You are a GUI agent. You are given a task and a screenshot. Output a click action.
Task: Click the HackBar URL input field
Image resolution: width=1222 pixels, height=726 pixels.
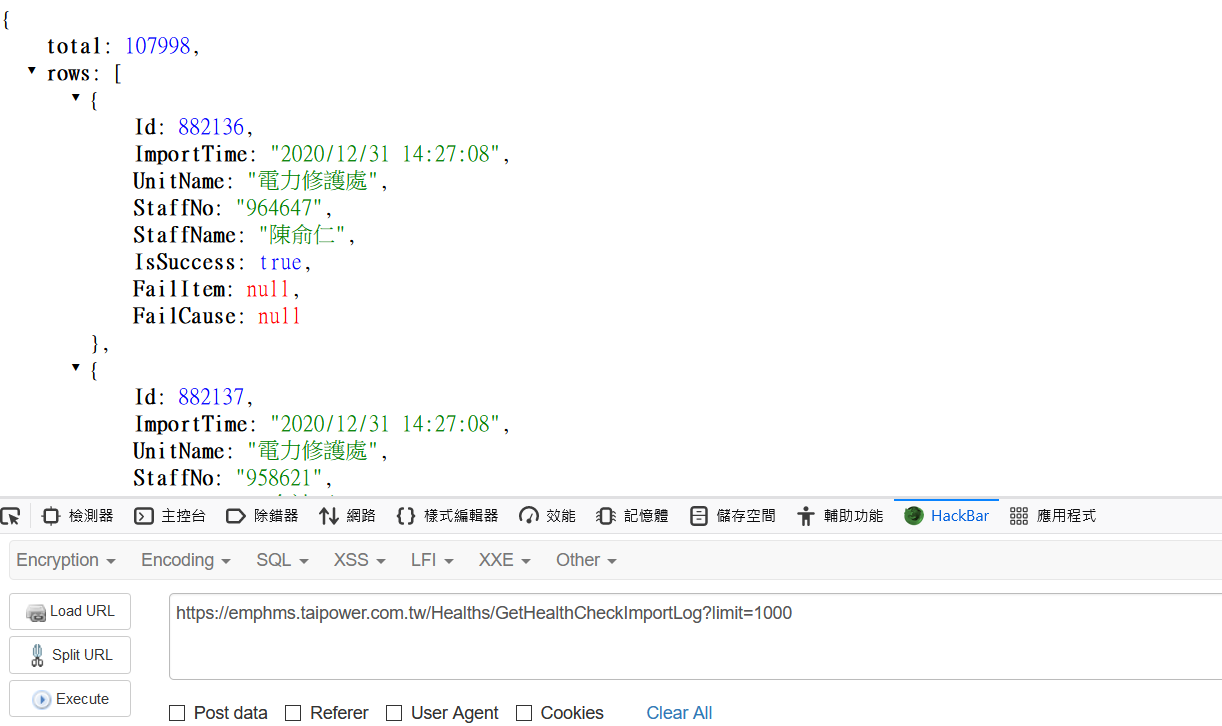(695, 636)
